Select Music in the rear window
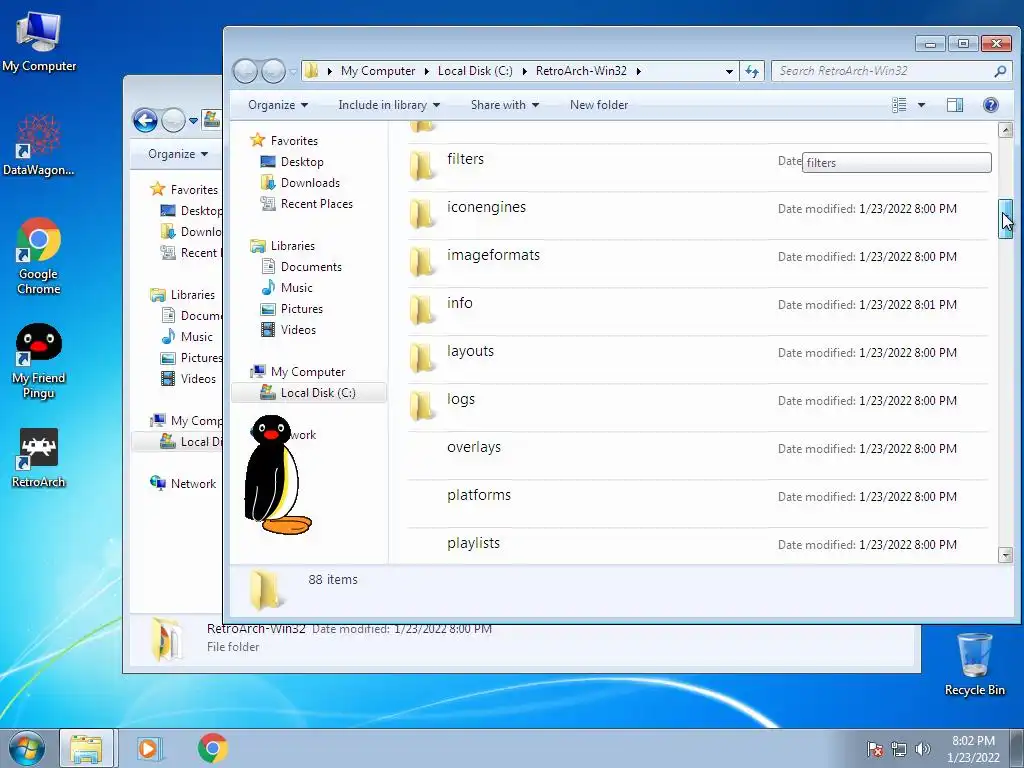1024x768 pixels. coord(196,337)
